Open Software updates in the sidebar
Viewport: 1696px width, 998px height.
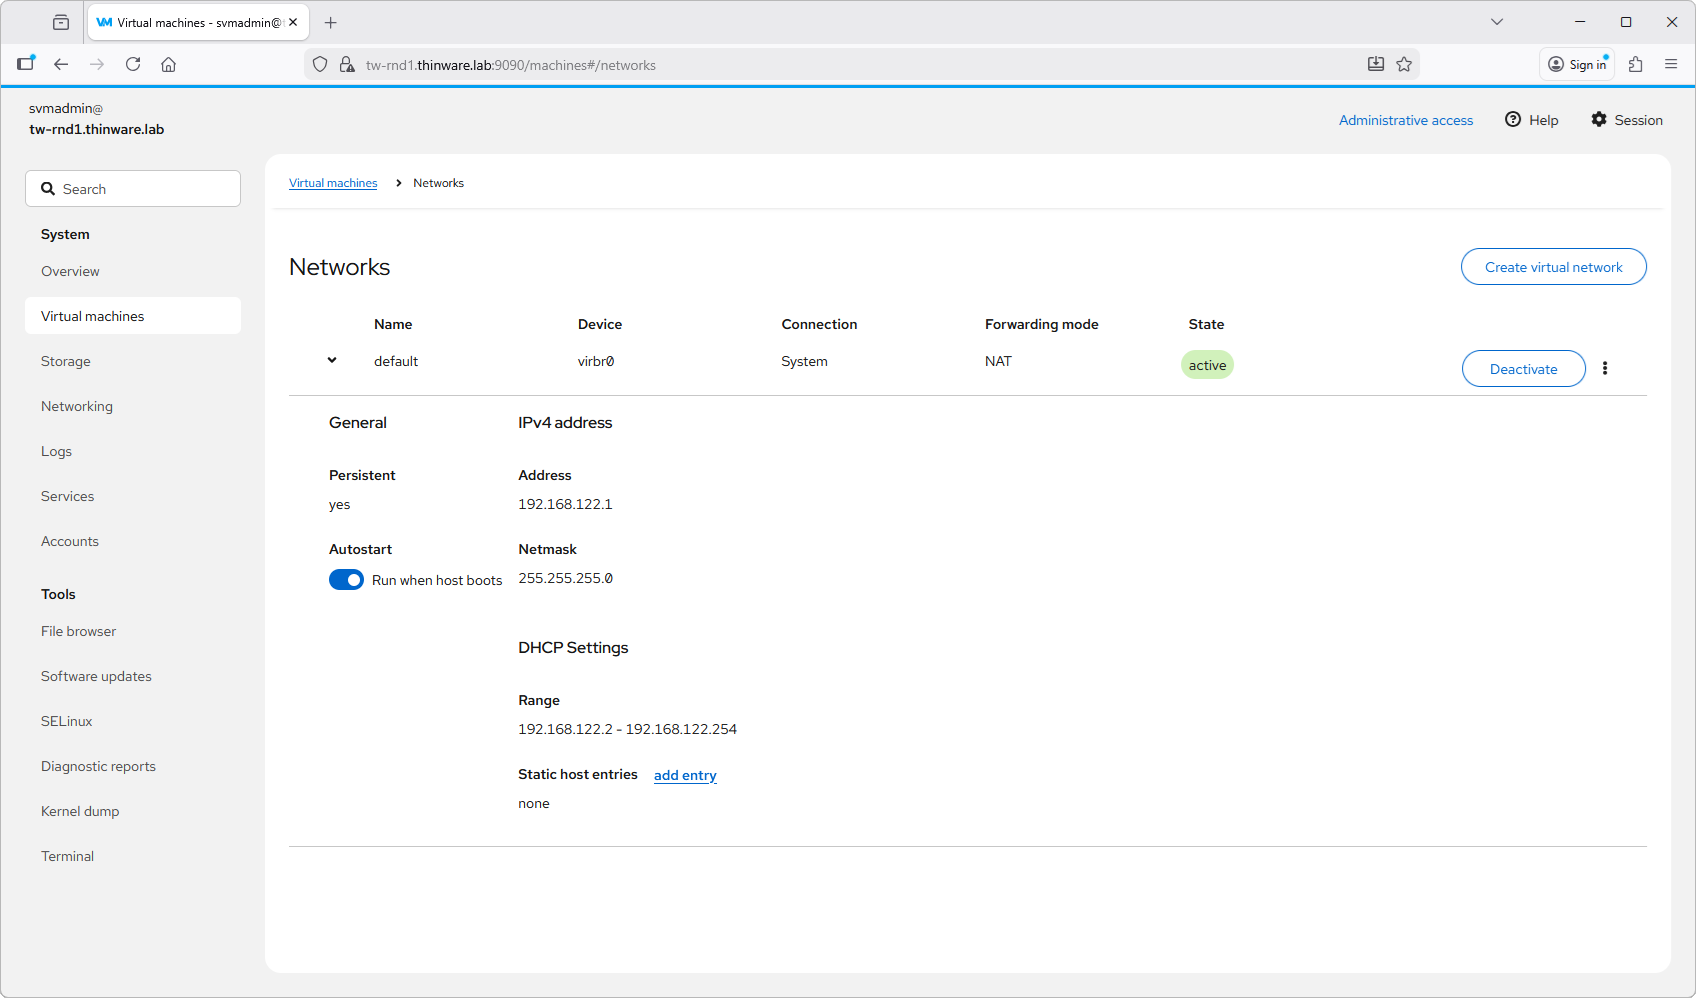(x=133, y=676)
